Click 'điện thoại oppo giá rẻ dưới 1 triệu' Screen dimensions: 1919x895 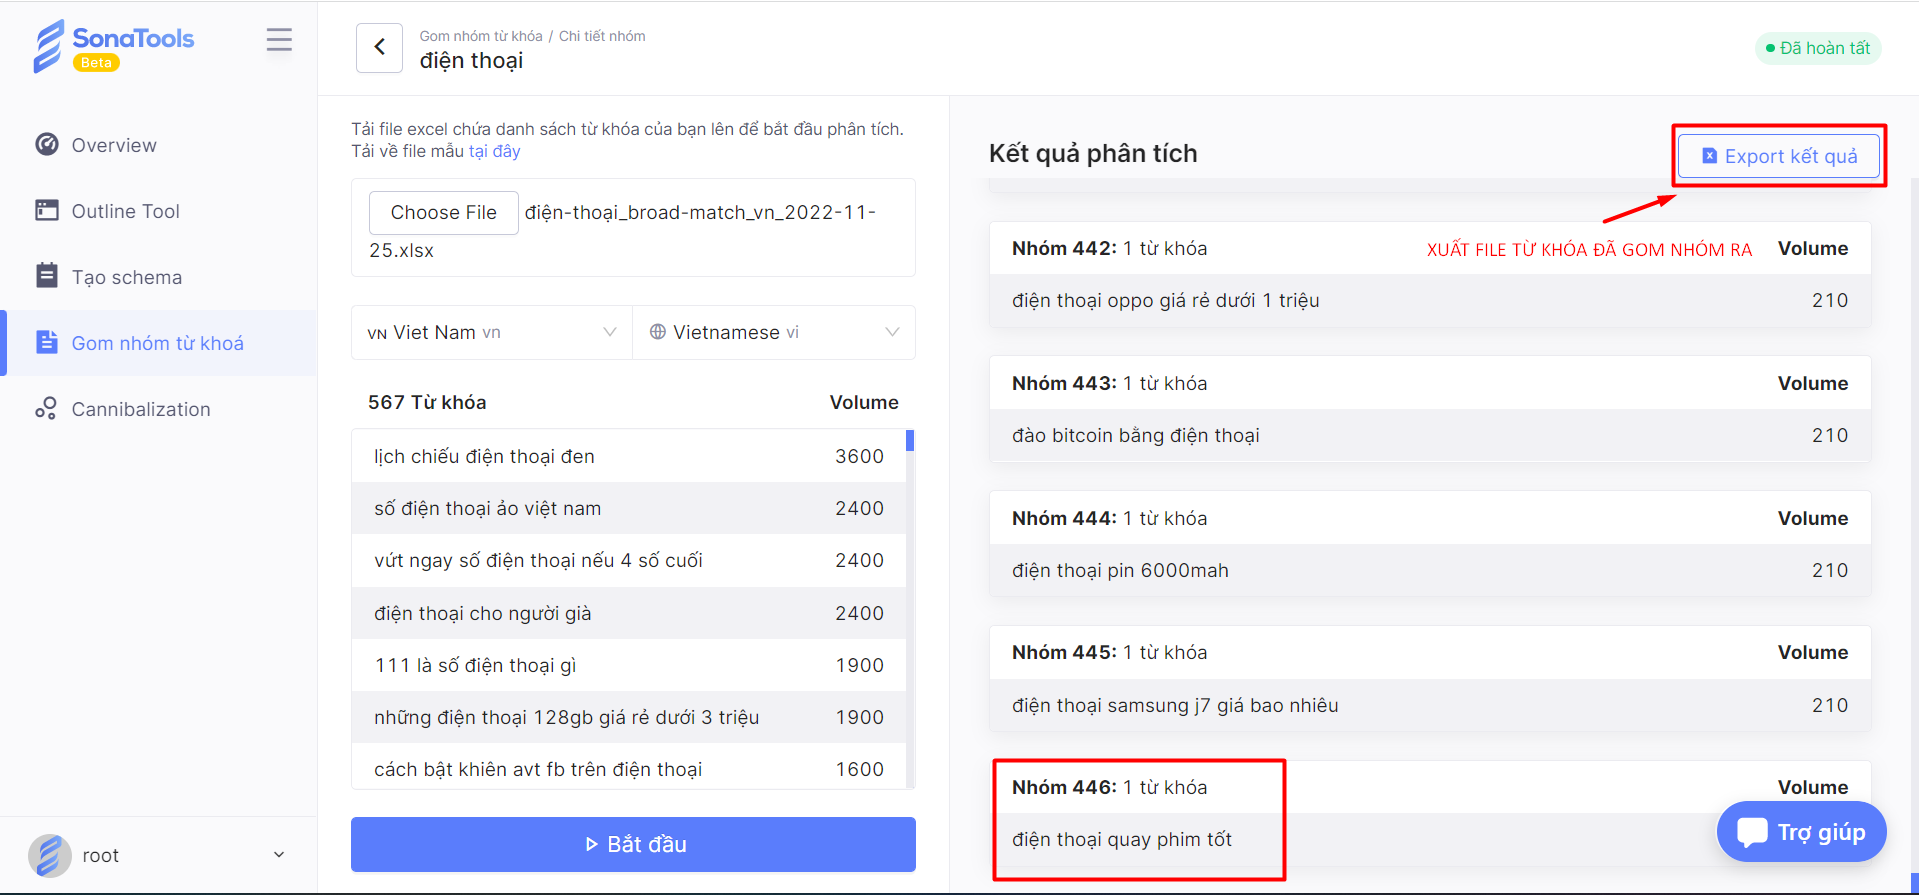click(x=1430, y=300)
